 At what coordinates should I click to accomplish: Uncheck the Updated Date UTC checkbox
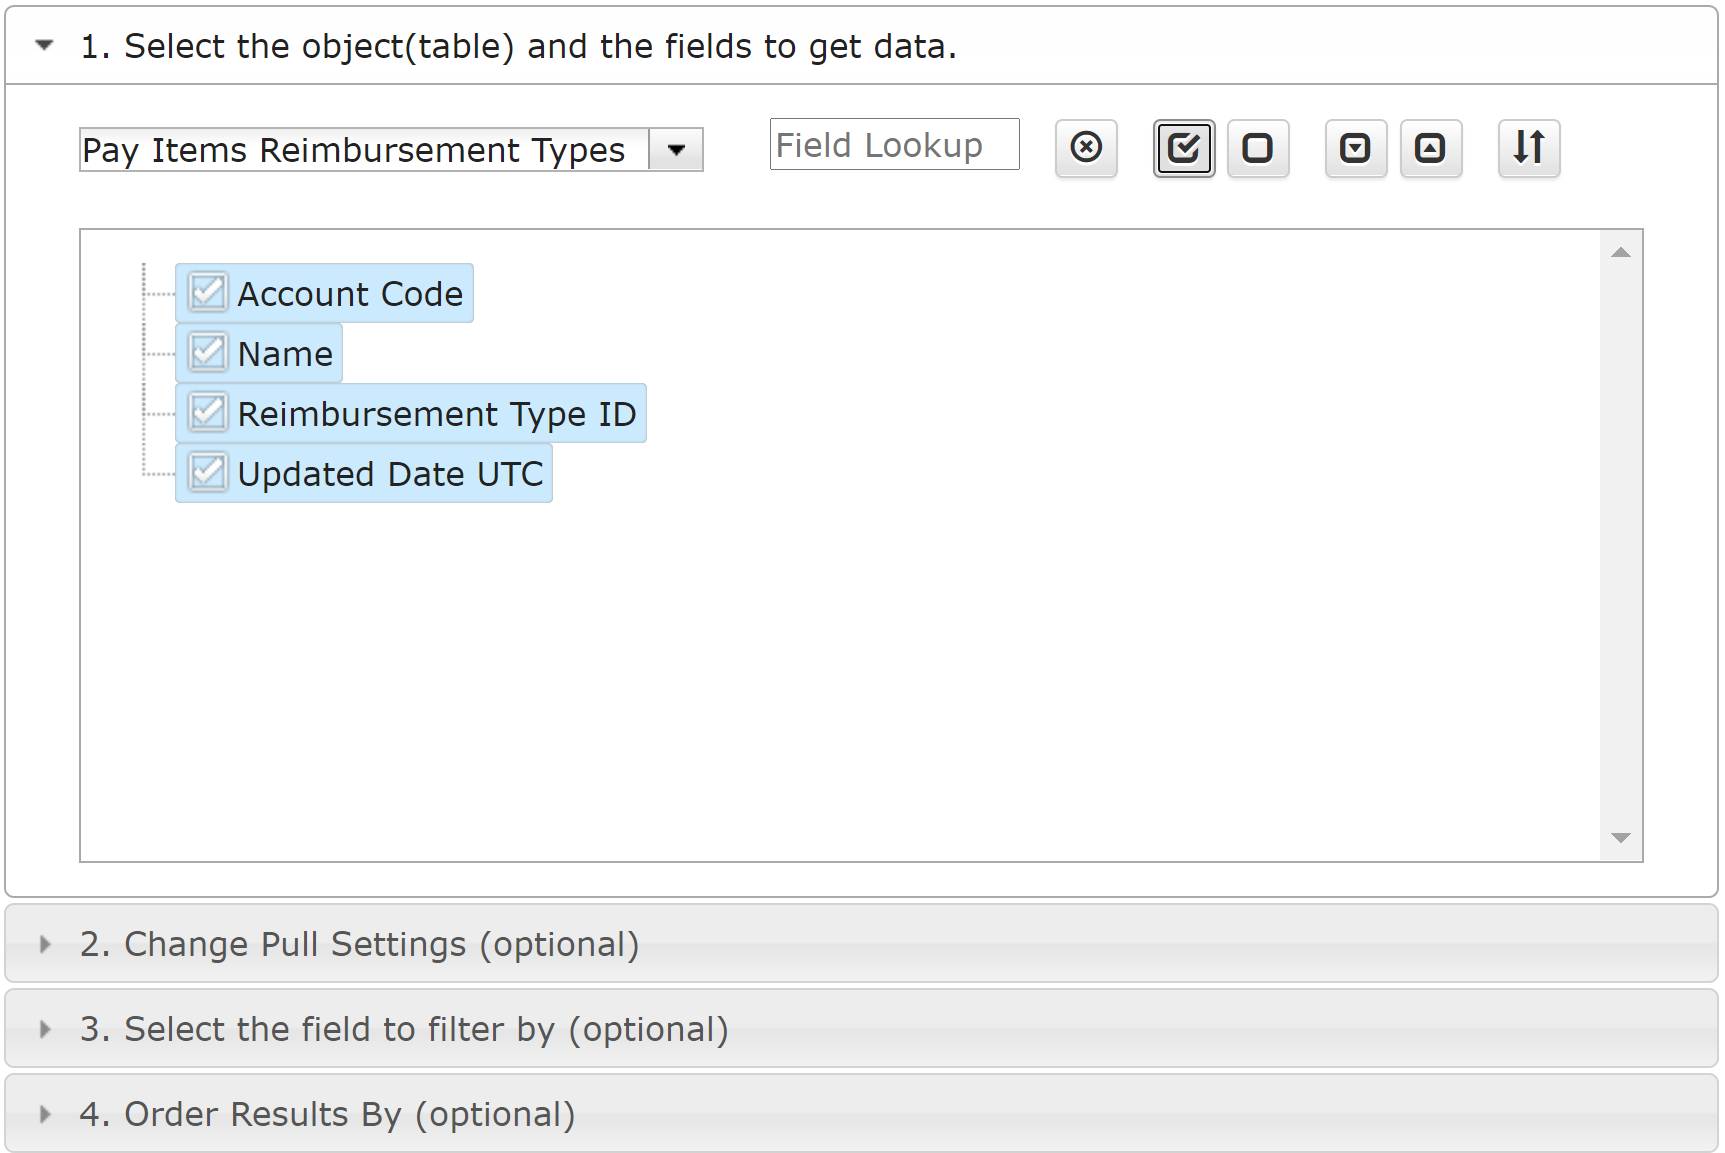208,473
